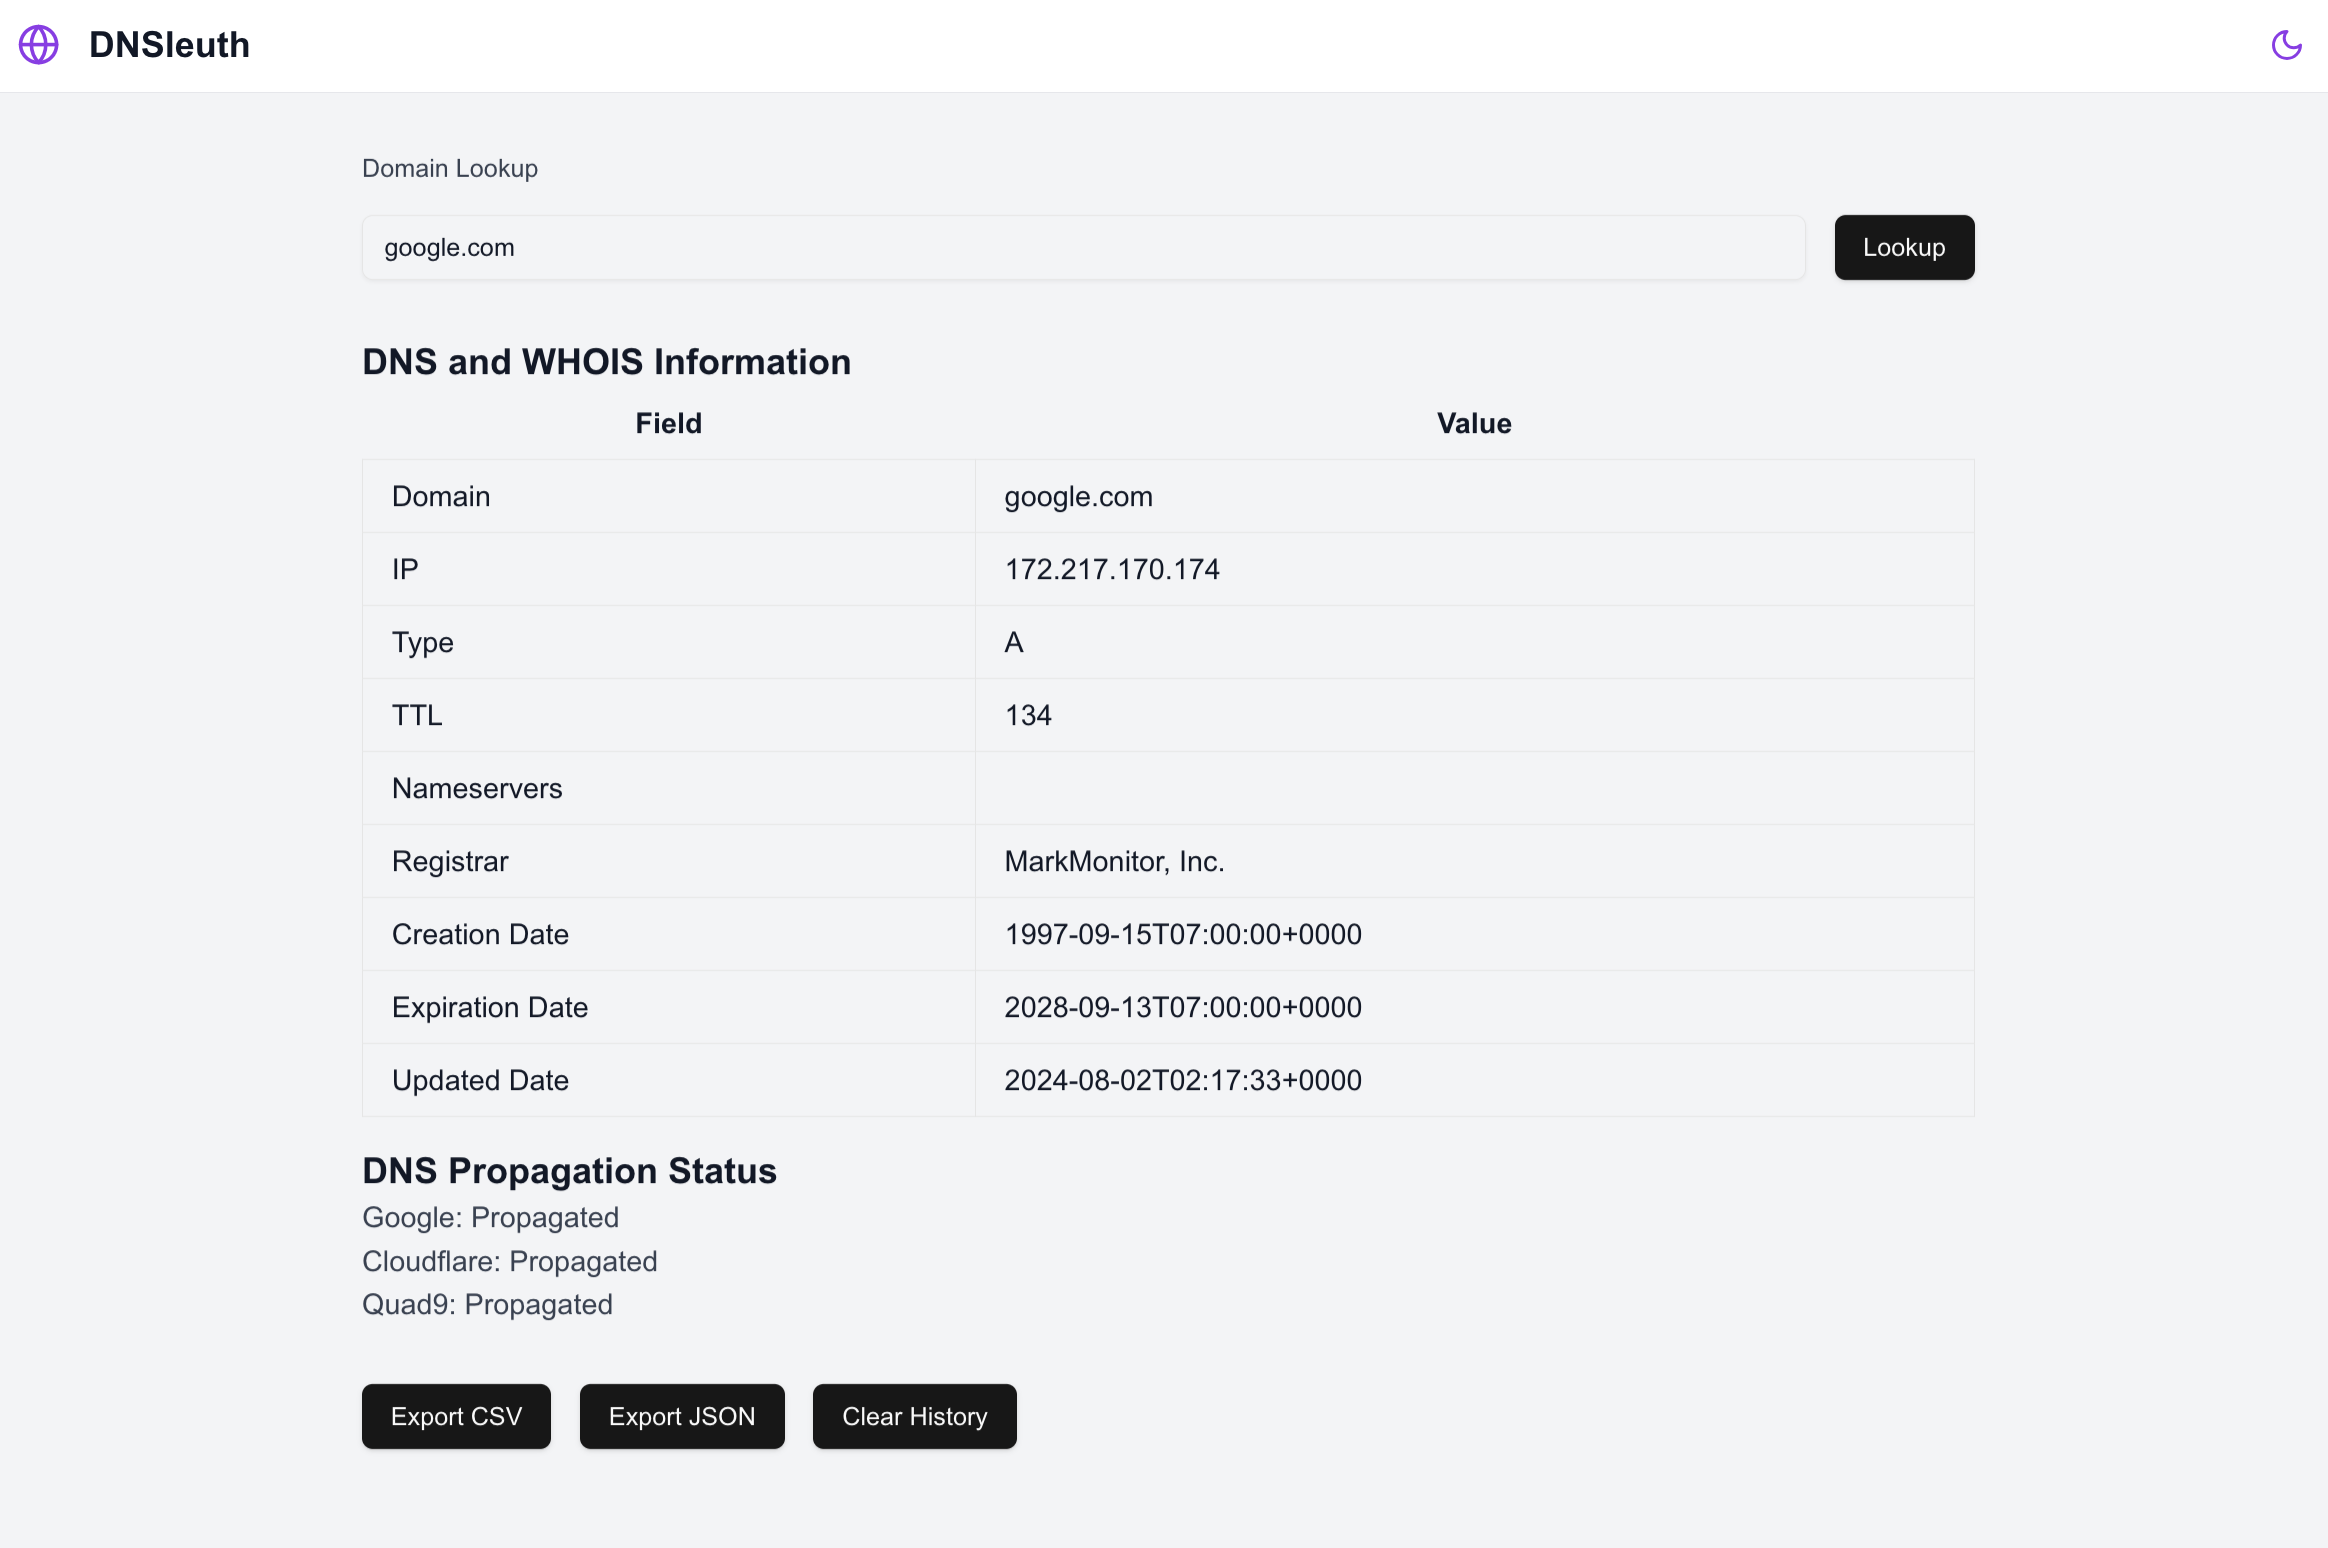Select the IP field cell
This screenshot has width=2328, height=1548.
[669, 569]
